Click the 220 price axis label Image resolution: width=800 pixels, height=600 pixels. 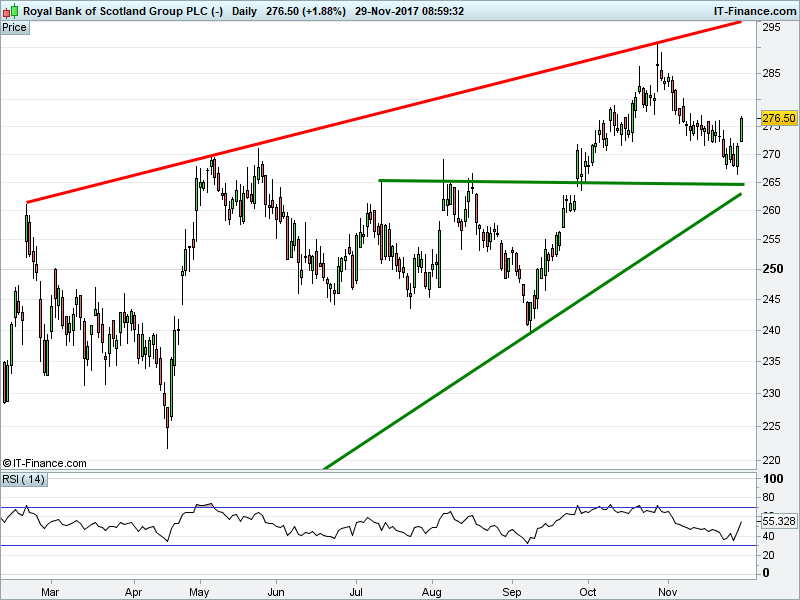771,460
